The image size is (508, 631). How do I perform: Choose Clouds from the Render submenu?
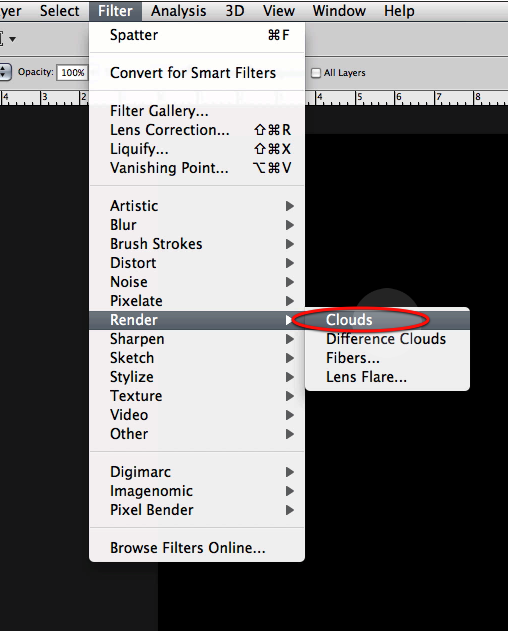click(387, 320)
